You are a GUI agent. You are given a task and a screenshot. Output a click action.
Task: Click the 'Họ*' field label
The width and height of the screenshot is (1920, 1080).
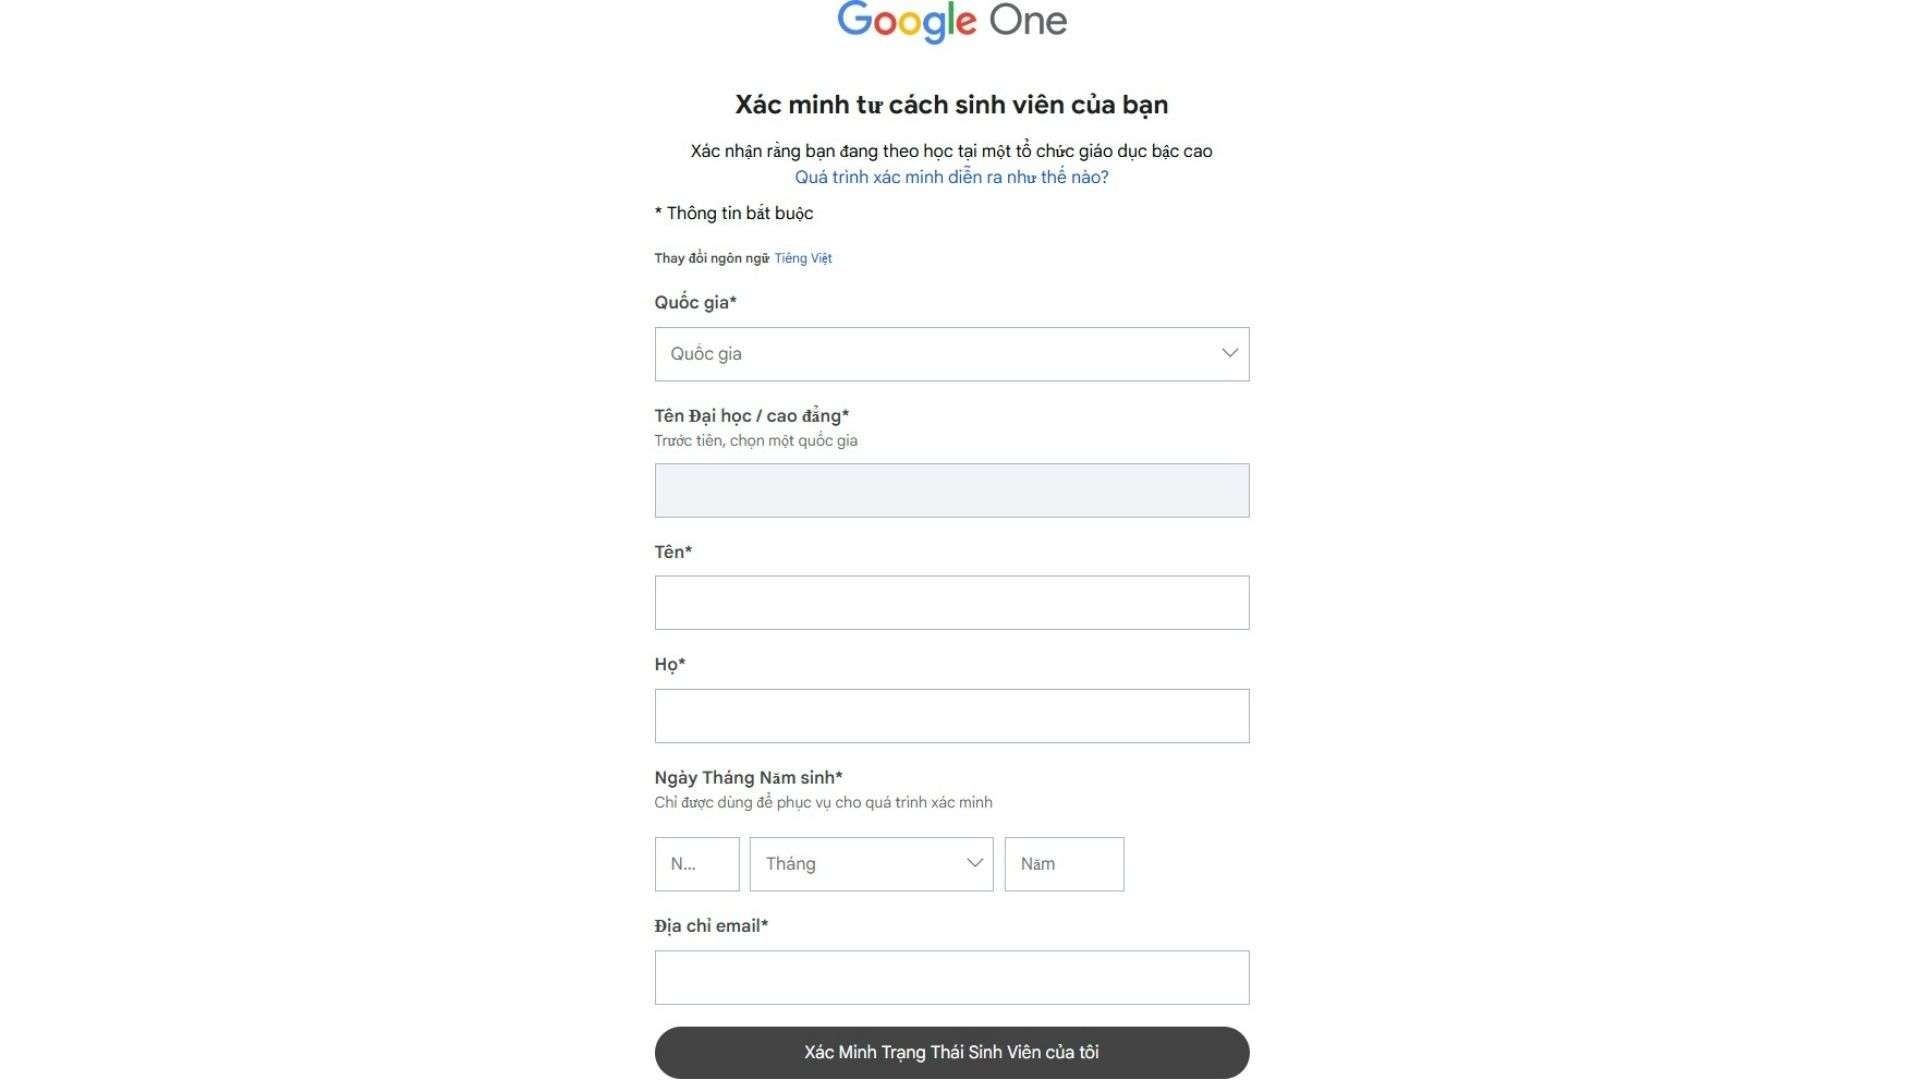point(670,664)
